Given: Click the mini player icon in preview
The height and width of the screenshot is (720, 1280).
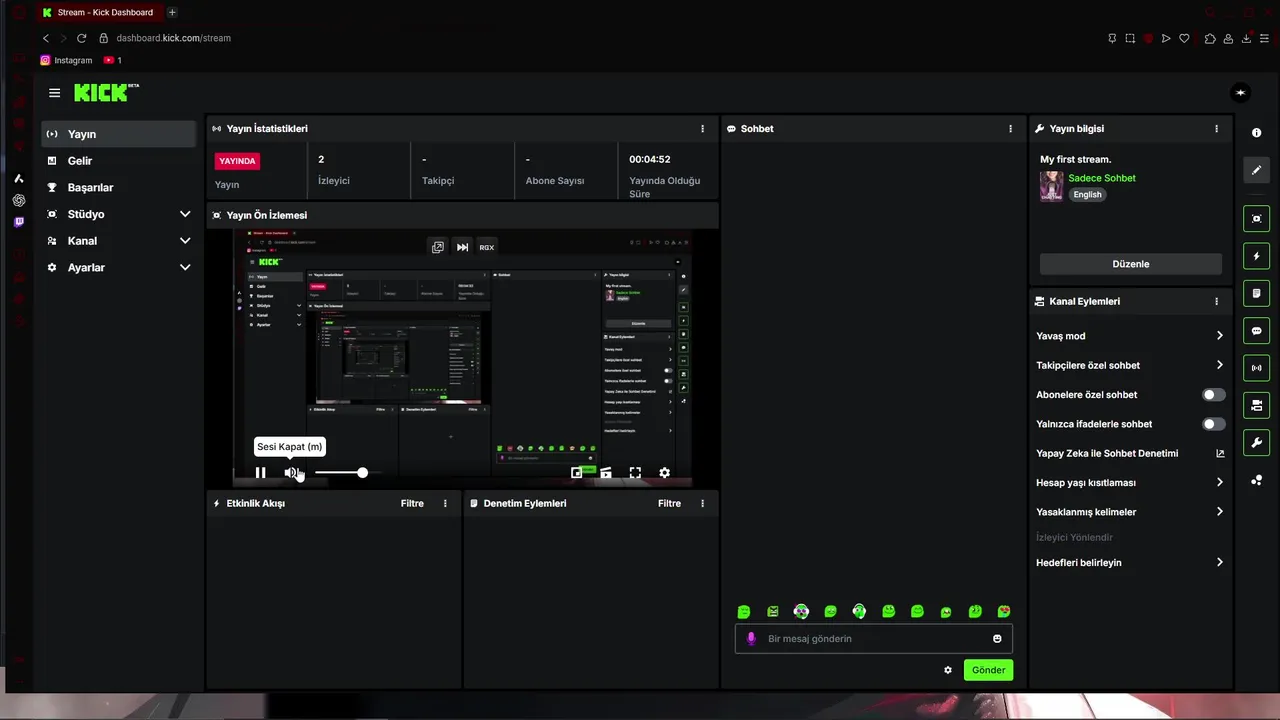Looking at the screenshot, I should click(x=577, y=473).
